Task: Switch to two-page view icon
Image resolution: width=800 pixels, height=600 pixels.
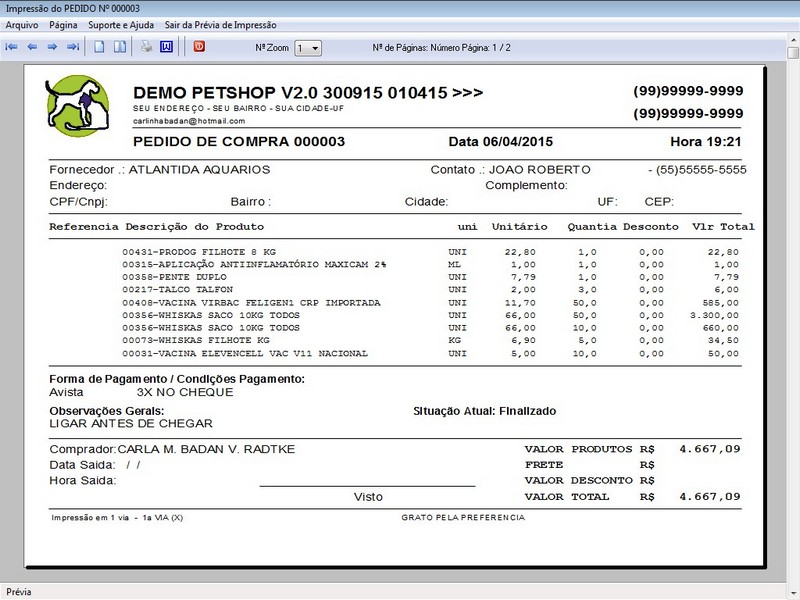Action: tap(119, 47)
